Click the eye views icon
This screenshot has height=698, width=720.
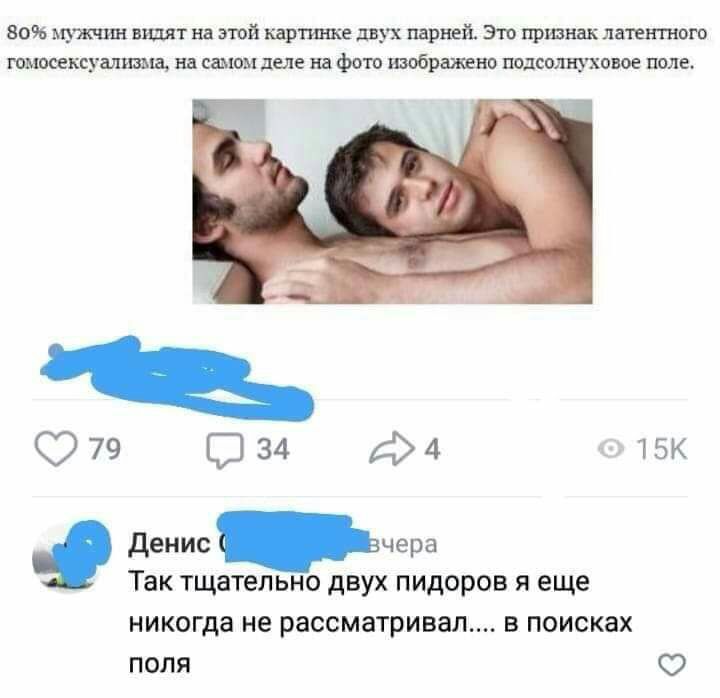pyautogui.click(x=611, y=449)
